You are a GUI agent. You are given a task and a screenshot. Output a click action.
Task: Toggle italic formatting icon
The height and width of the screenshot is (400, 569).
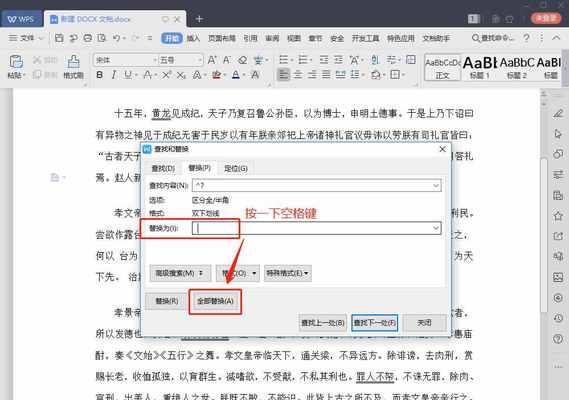(x=114, y=75)
